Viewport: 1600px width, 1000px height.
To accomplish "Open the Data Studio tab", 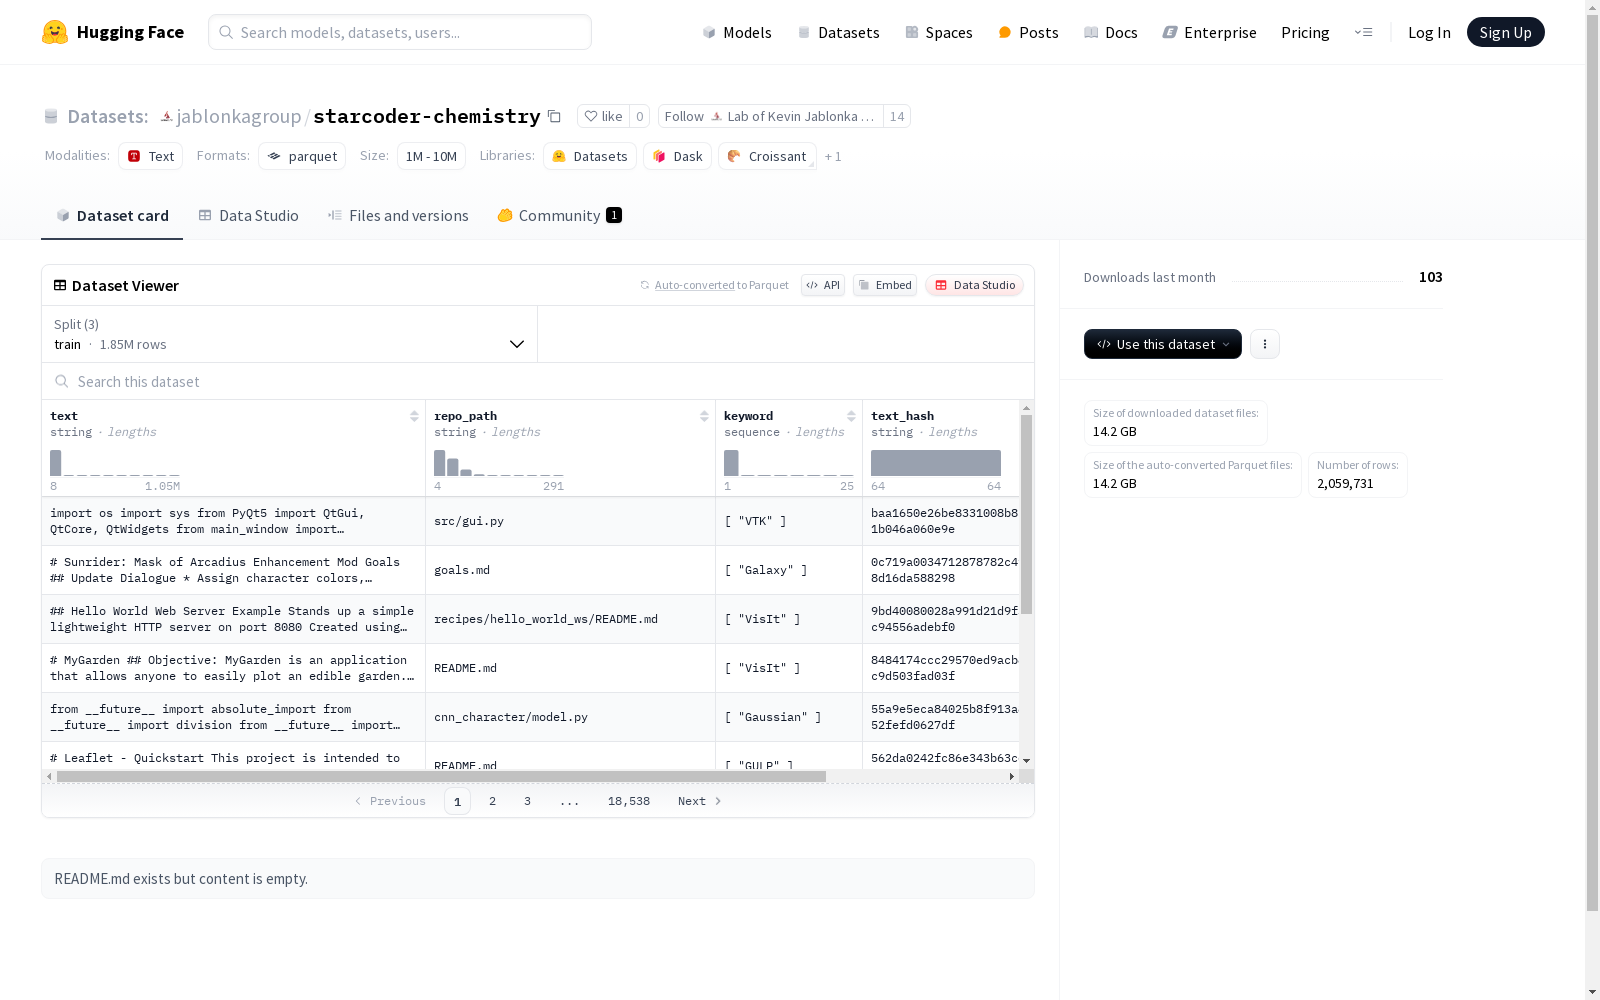I will (x=248, y=216).
